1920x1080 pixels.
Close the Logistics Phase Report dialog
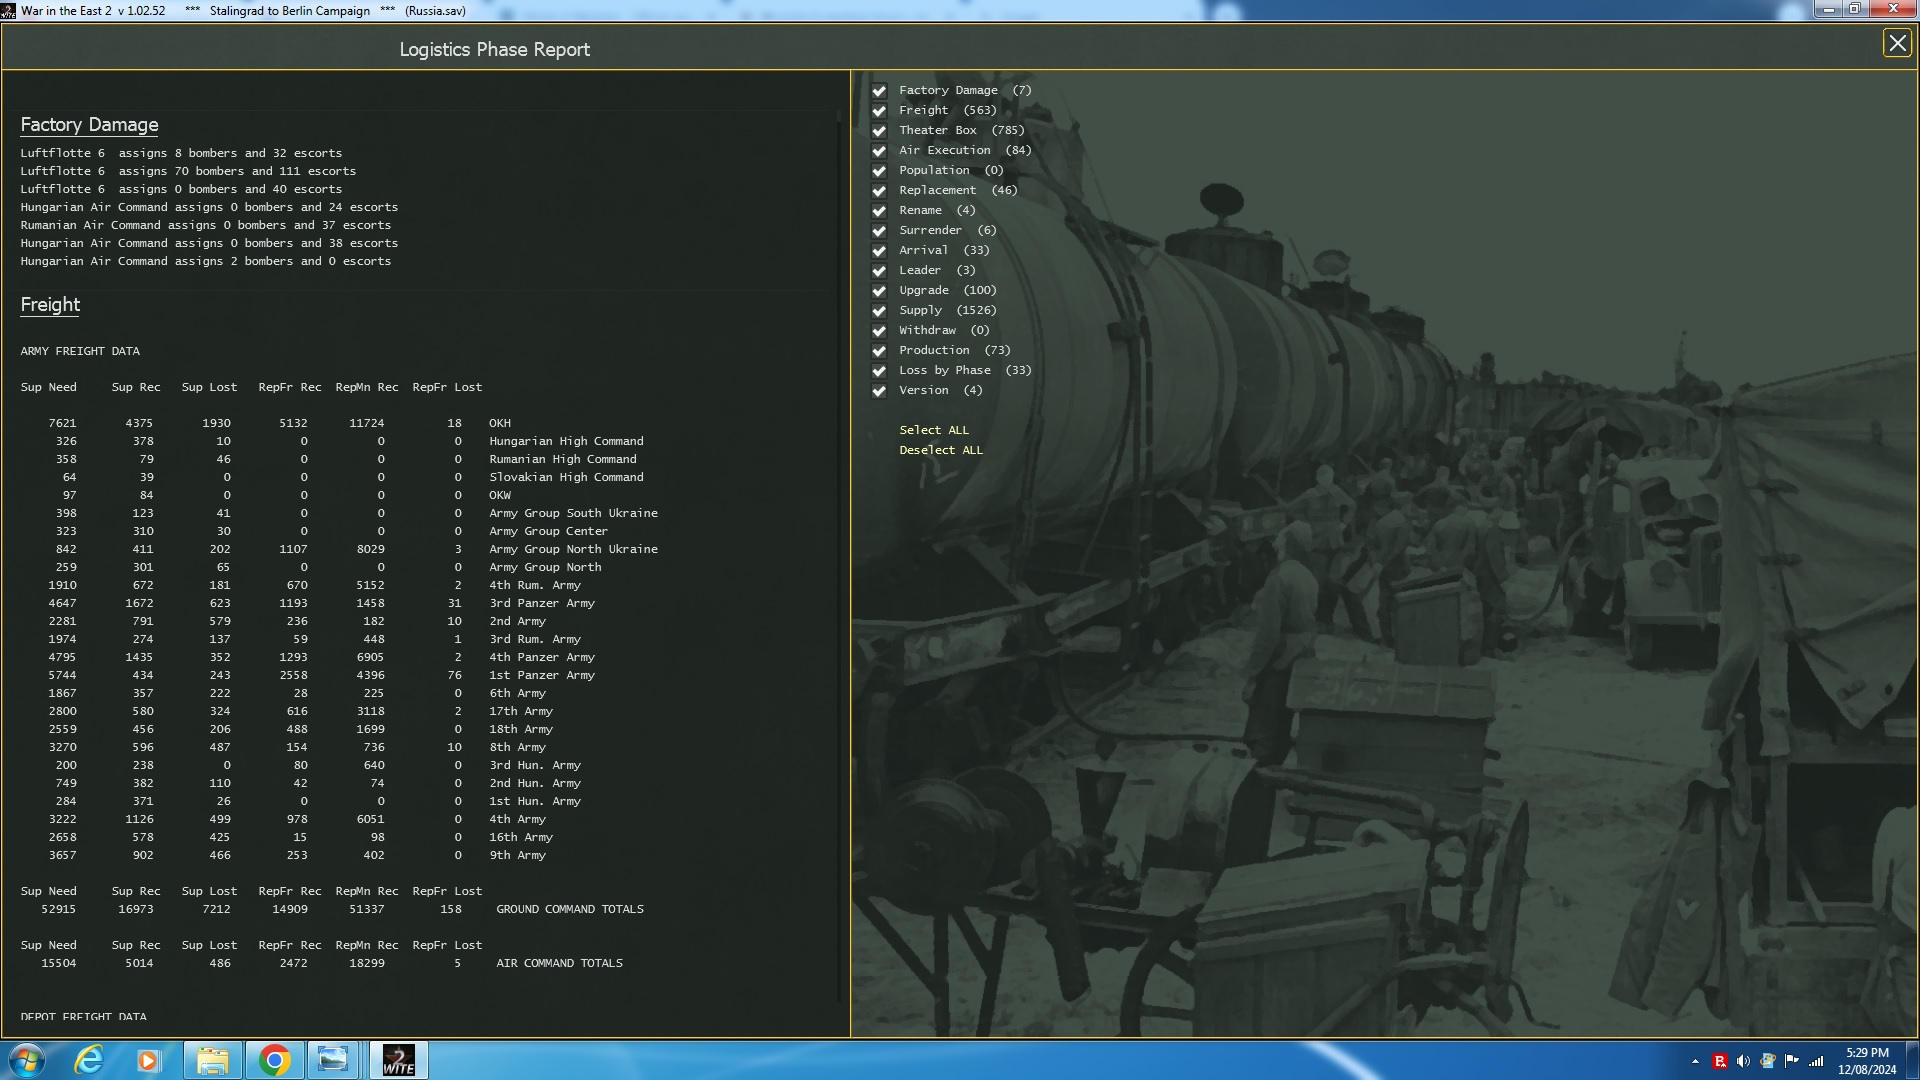(x=1897, y=43)
